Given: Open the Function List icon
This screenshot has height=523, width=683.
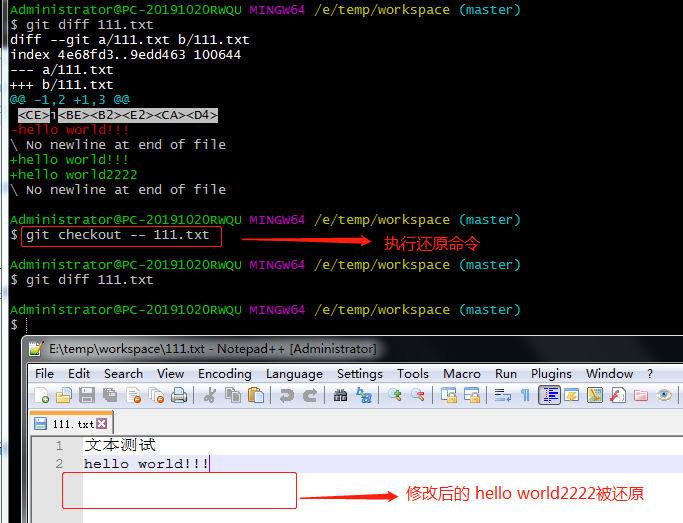Looking at the screenshot, I should point(618,395).
